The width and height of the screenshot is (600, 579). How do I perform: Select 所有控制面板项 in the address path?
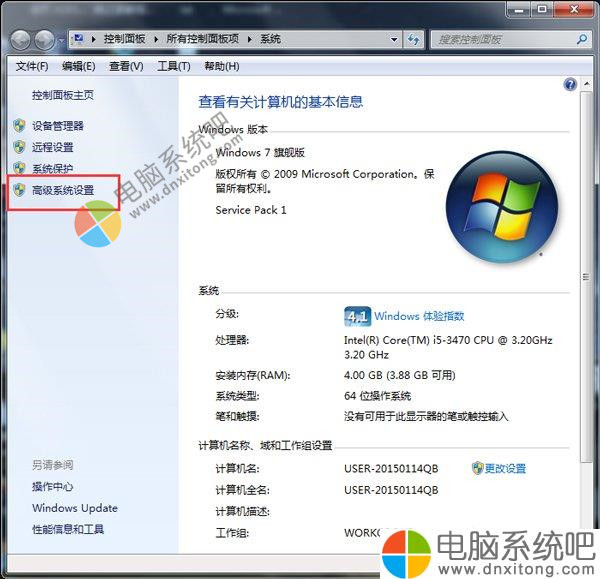pos(202,39)
